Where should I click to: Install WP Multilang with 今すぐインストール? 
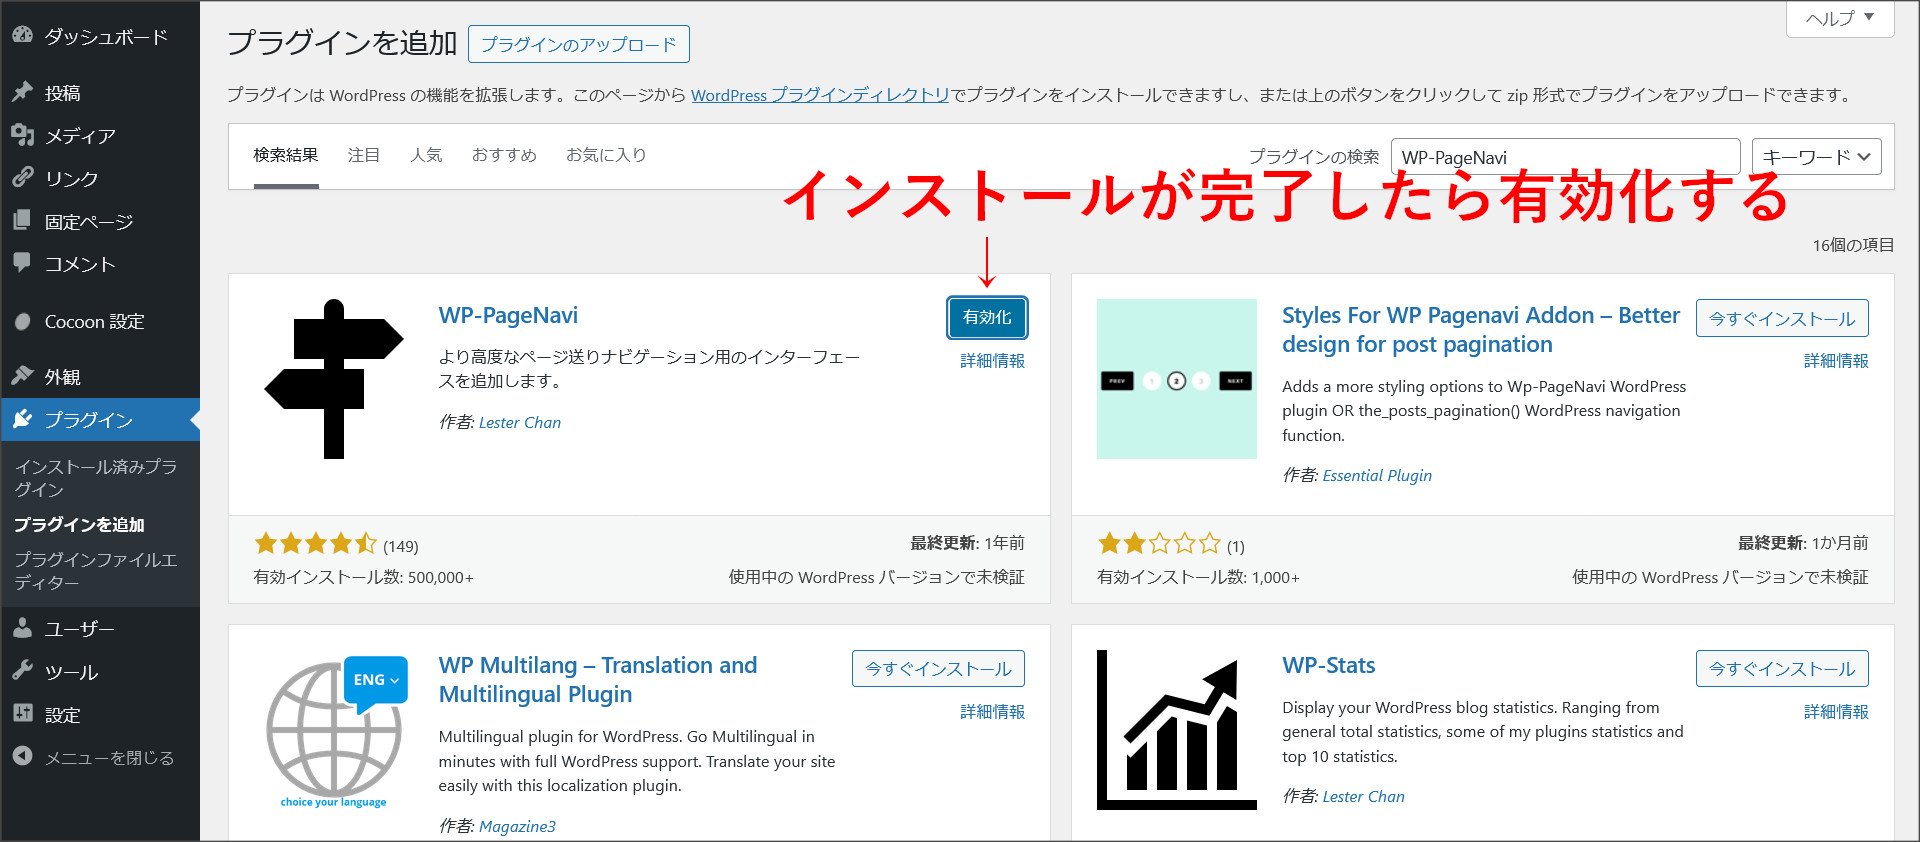click(x=938, y=668)
